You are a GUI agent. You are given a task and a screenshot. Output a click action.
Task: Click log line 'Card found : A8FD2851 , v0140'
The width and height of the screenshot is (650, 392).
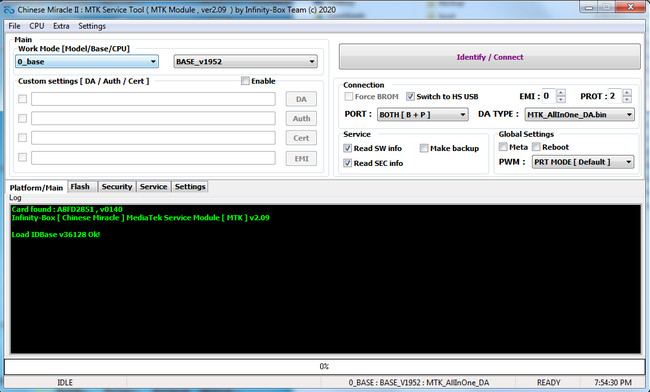click(x=67, y=209)
